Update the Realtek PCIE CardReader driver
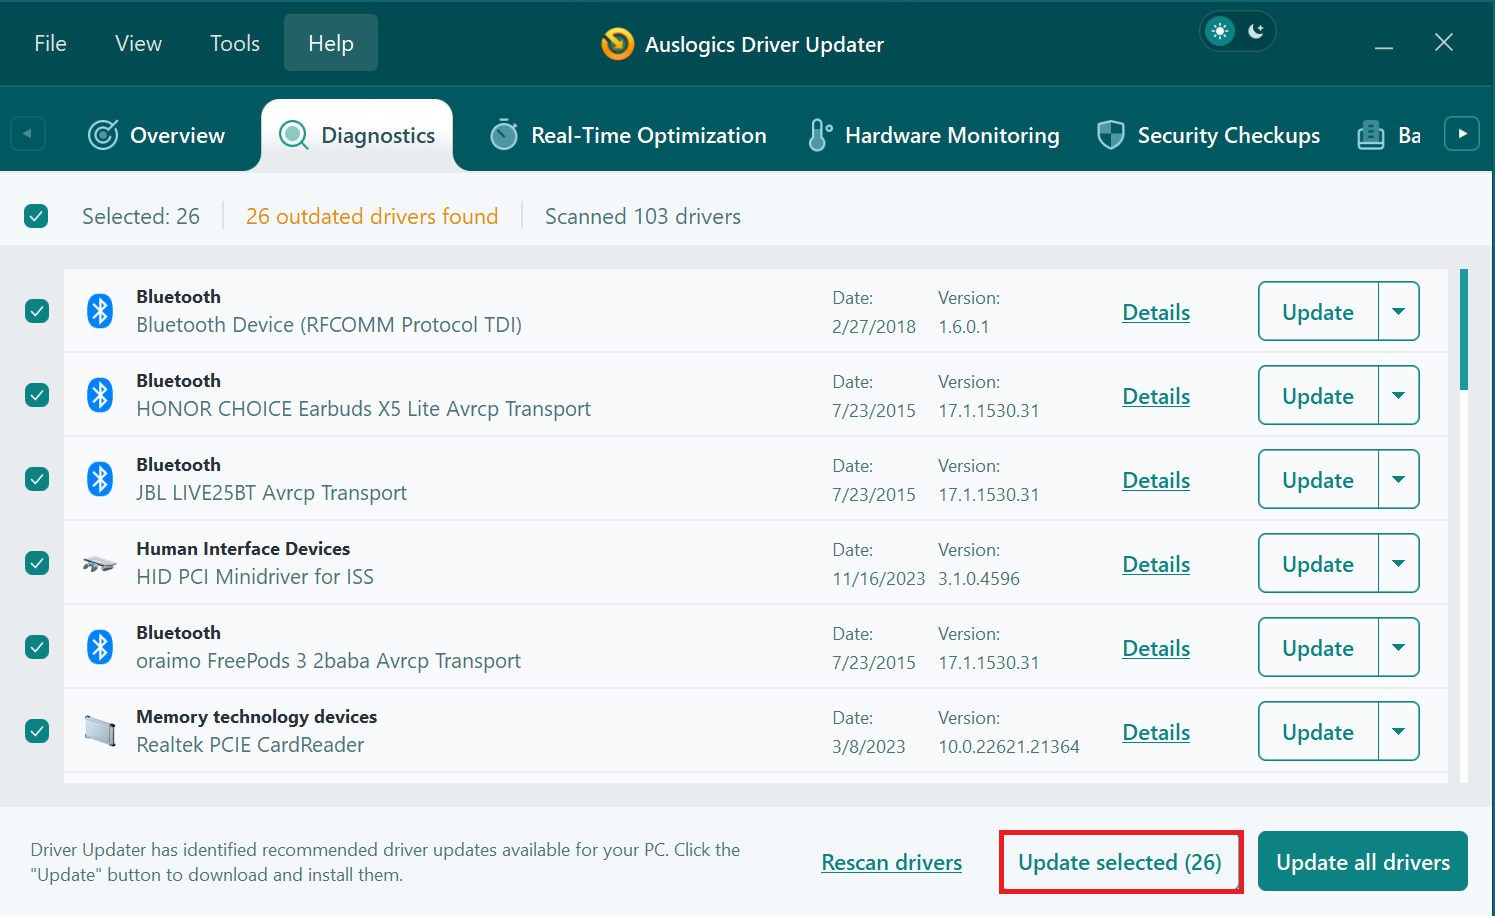 coord(1318,731)
